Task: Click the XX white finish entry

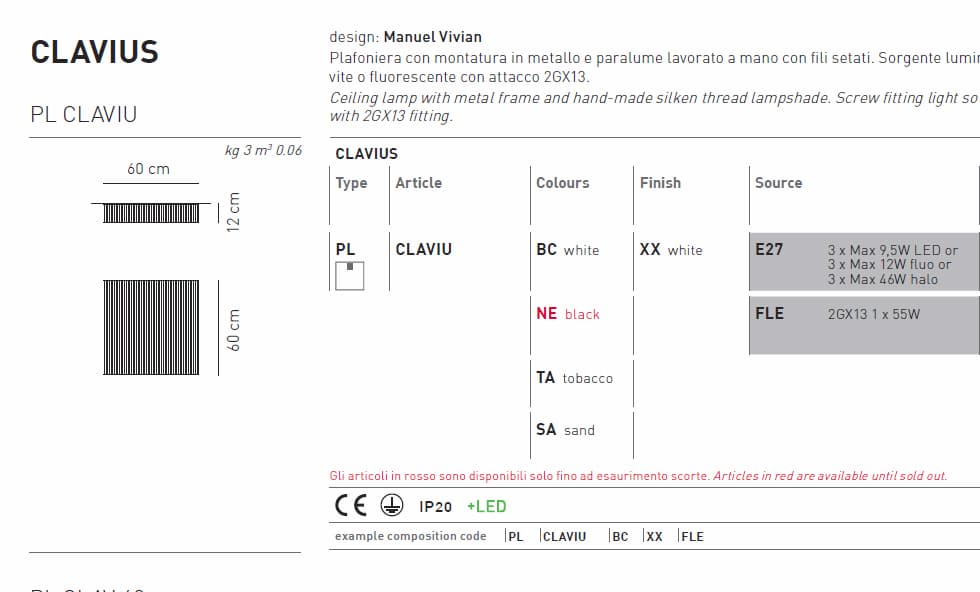Action: point(671,250)
